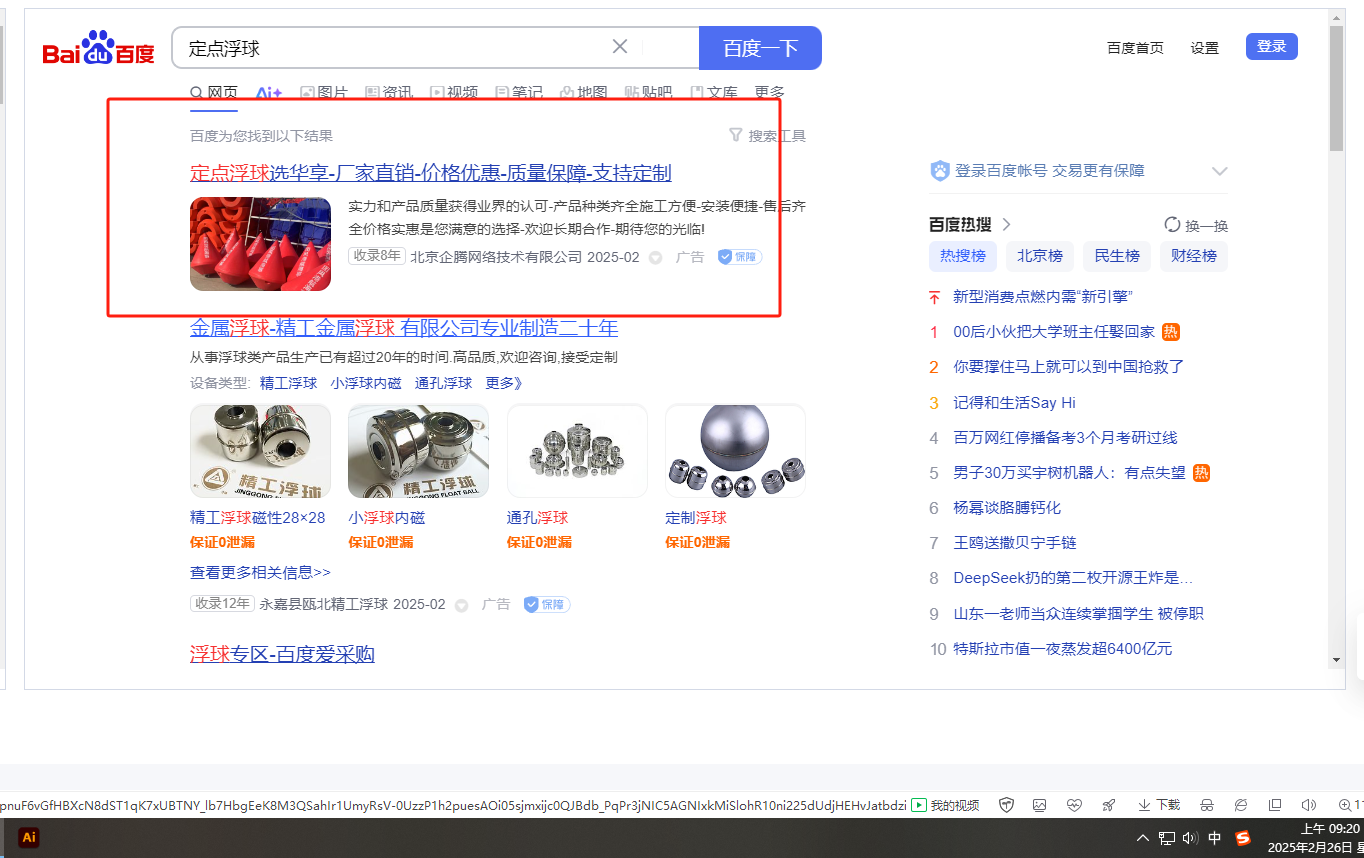1364x858 pixels.
Task: Click the taskbar network icon
Action: click(x=1167, y=838)
